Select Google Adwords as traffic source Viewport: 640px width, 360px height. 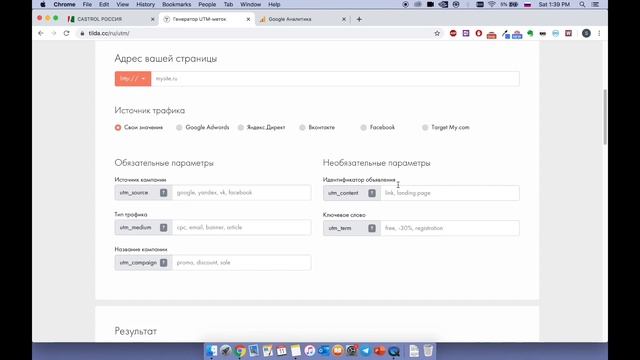point(179,128)
